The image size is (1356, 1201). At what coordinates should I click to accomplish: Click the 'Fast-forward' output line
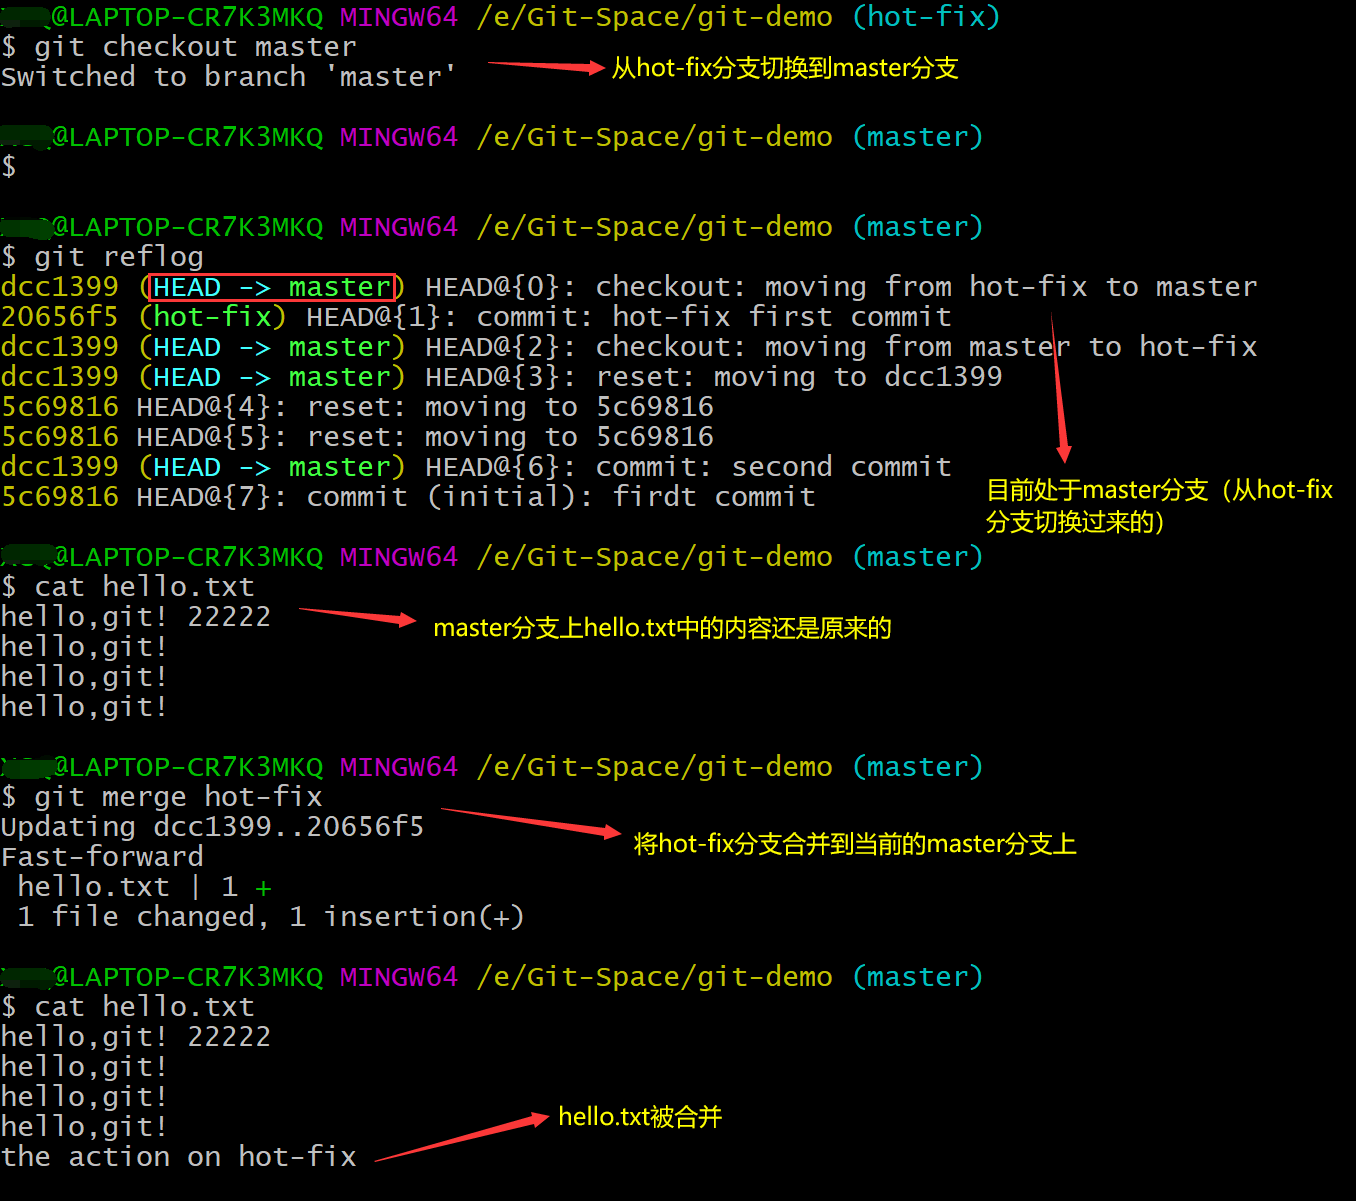click(102, 857)
